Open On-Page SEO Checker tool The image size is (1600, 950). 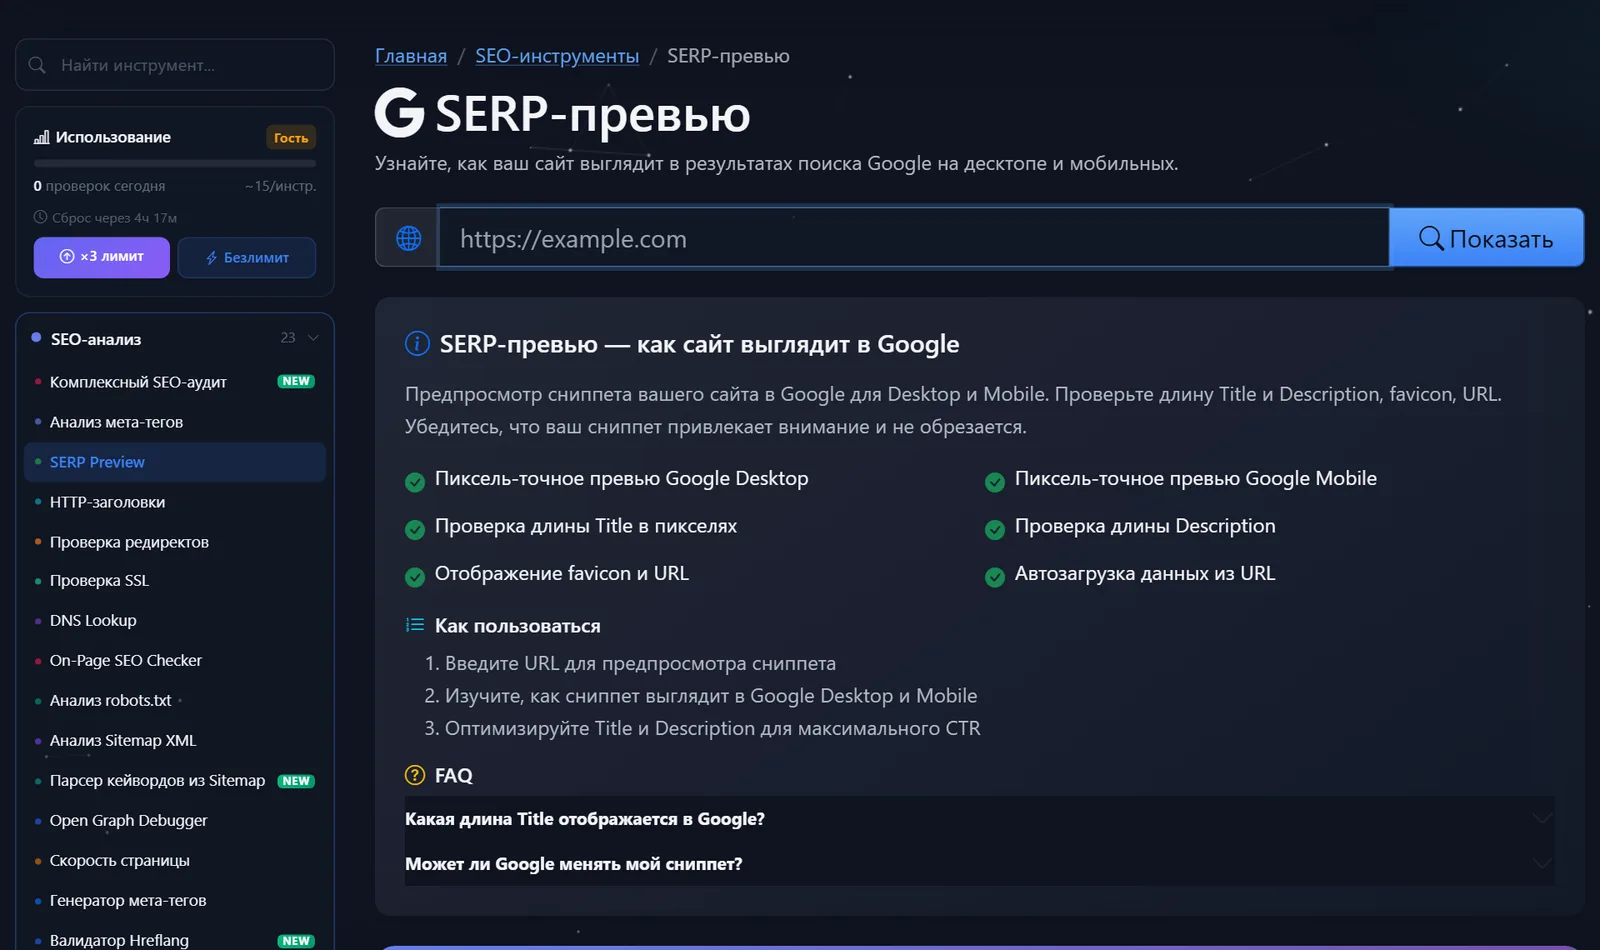tap(175, 660)
